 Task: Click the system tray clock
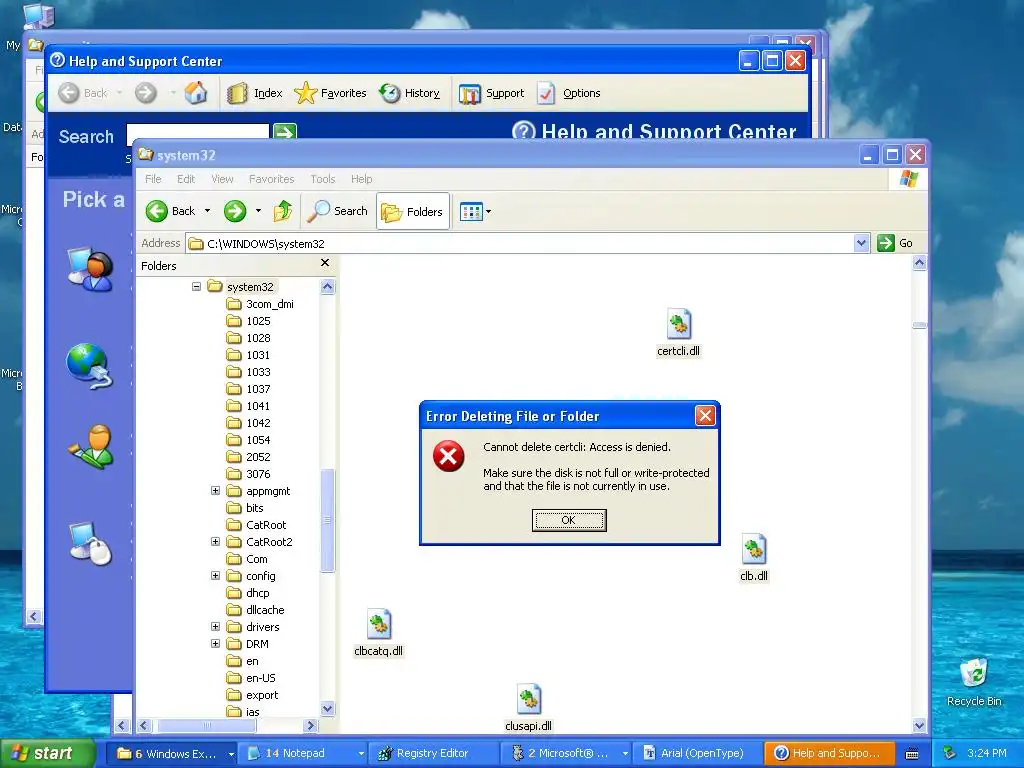[987, 753]
